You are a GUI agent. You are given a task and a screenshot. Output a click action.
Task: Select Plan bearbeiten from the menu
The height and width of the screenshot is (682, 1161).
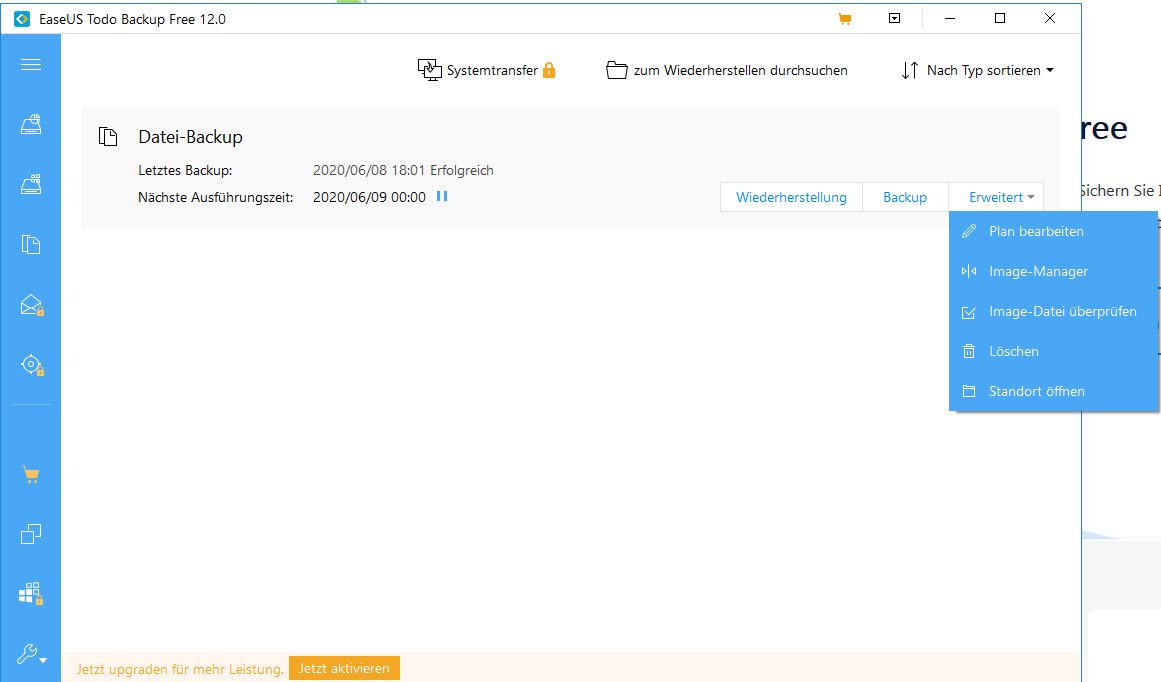(1054, 231)
